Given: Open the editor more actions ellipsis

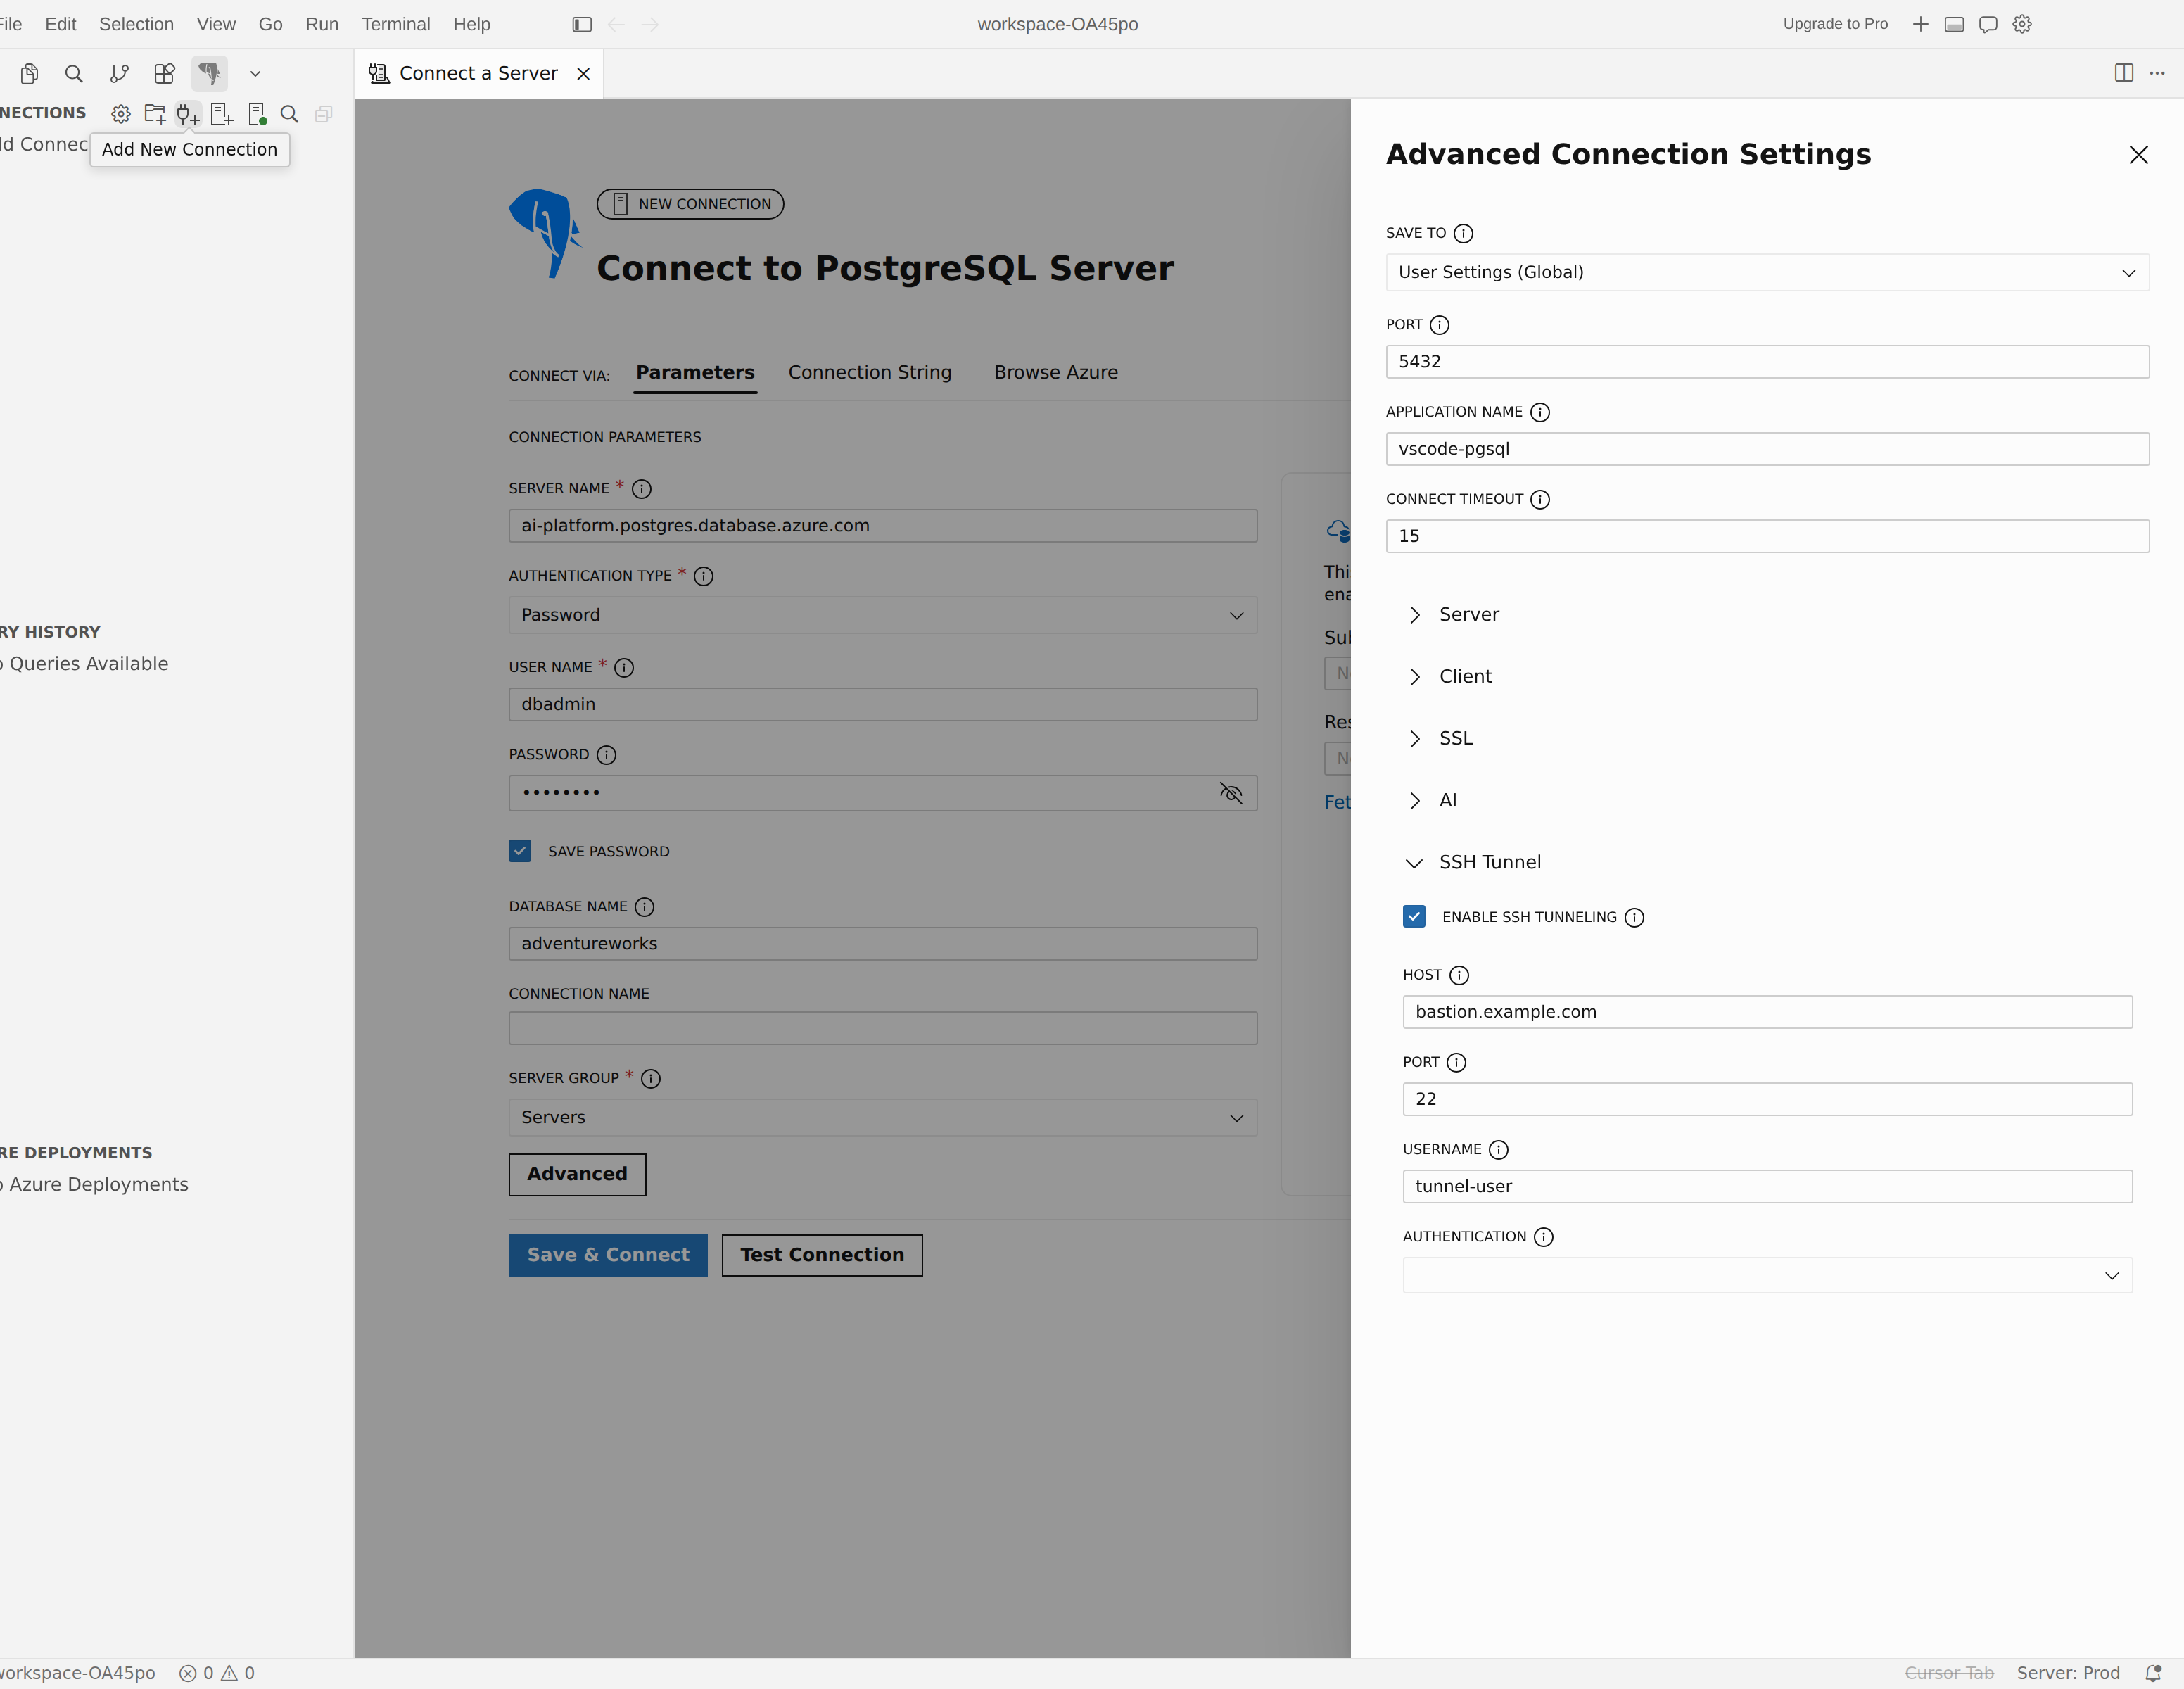Looking at the screenshot, I should 2157,73.
